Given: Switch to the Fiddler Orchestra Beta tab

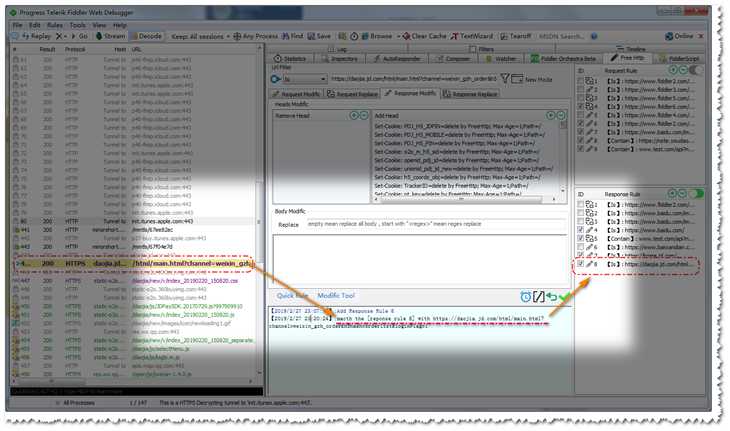Looking at the screenshot, I should 563,59.
